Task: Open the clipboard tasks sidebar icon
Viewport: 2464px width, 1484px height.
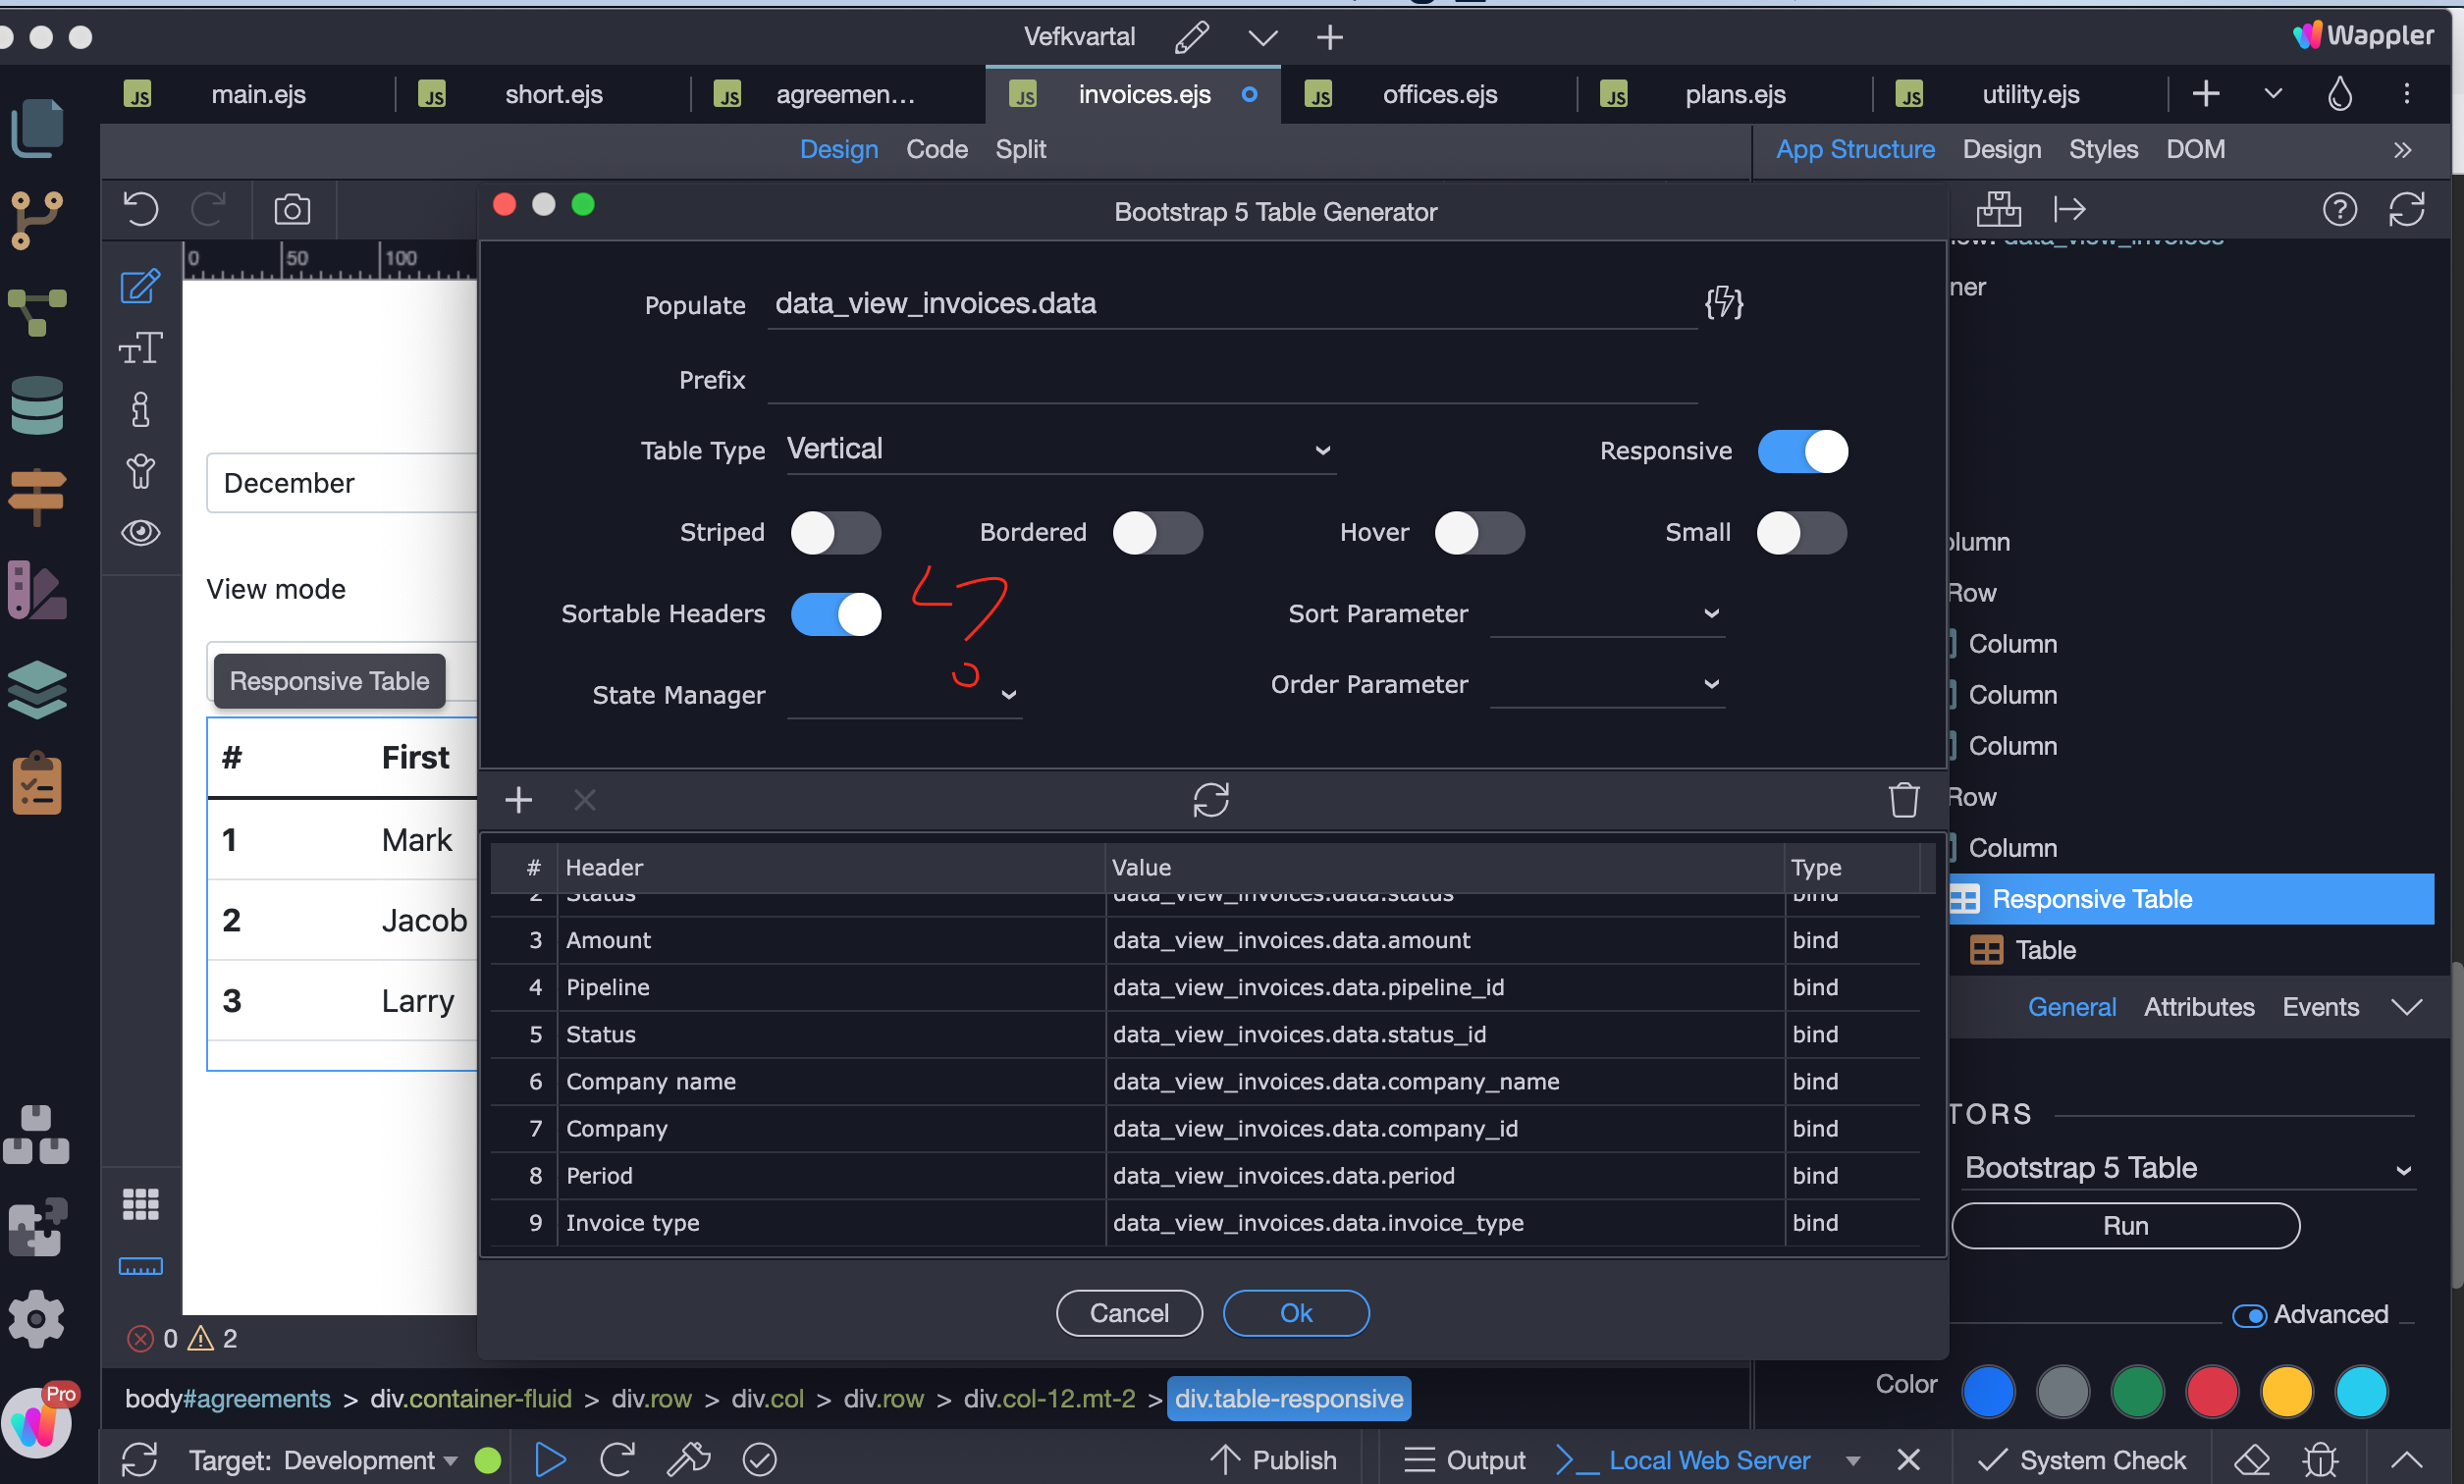Action: click(x=37, y=783)
